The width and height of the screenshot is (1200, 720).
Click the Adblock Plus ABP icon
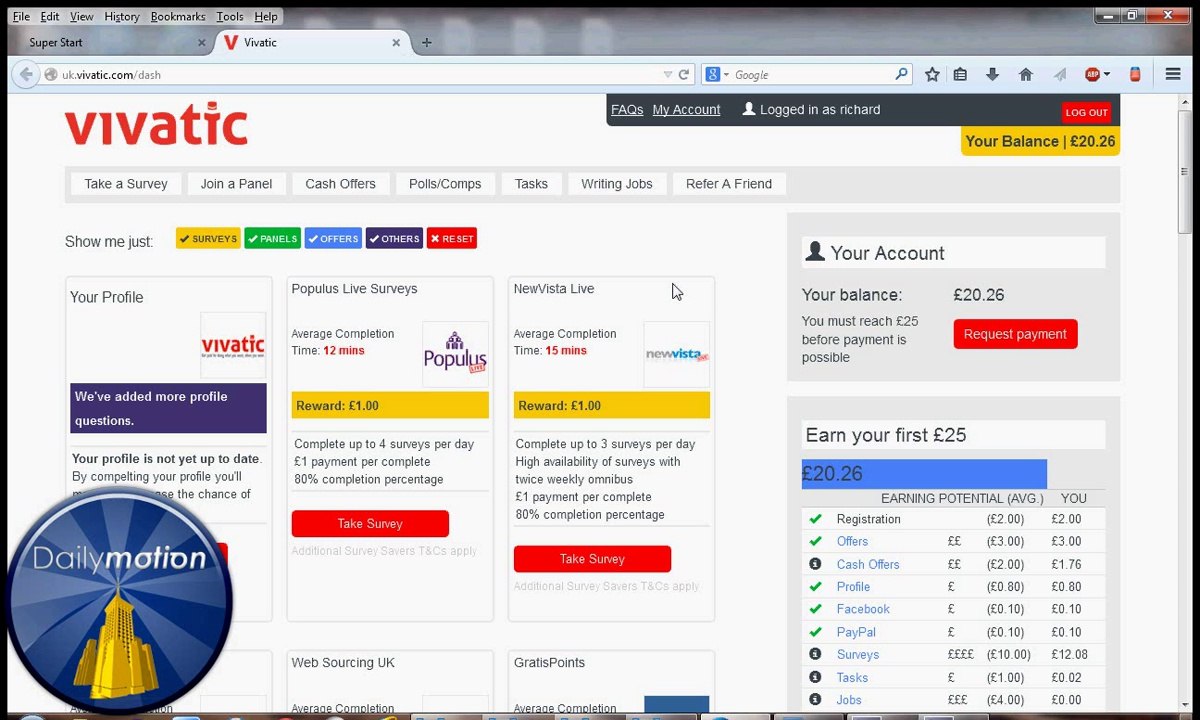click(x=1092, y=74)
